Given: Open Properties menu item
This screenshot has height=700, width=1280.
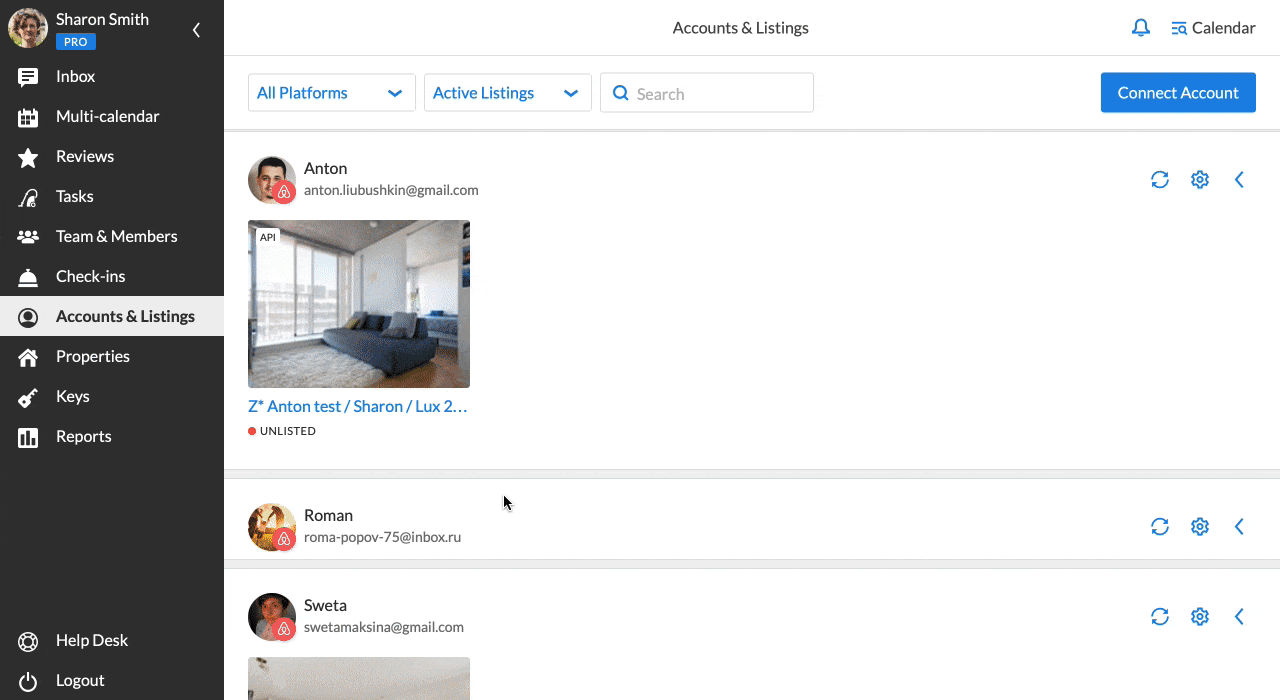Looking at the screenshot, I should pyautogui.click(x=112, y=357).
